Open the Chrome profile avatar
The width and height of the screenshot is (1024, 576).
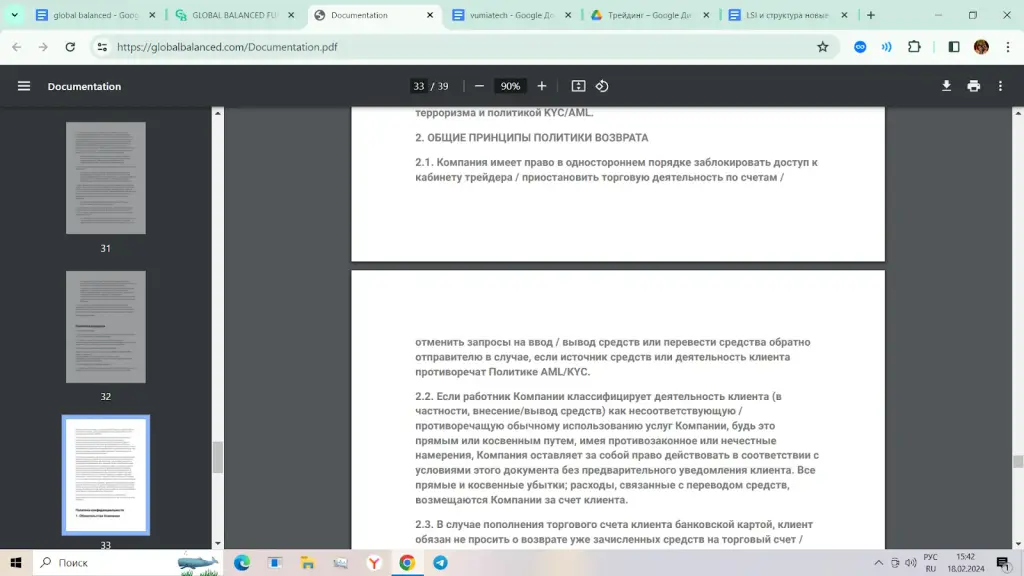pyautogui.click(x=981, y=47)
